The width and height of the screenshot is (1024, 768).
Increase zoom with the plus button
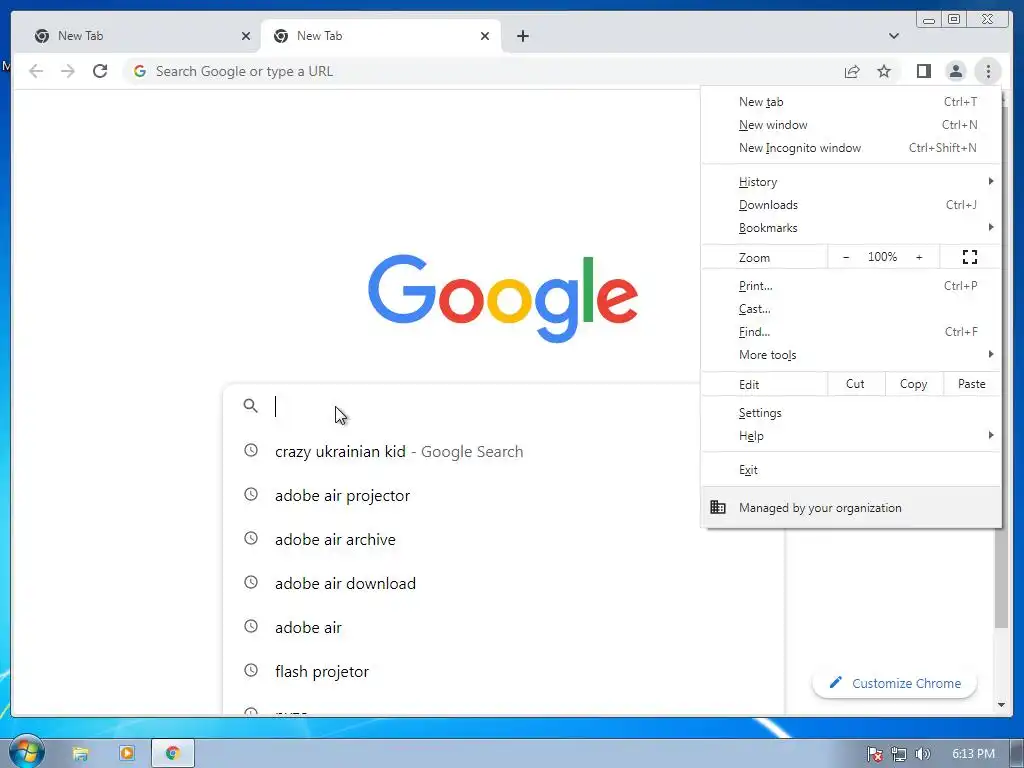click(x=919, y=257)
